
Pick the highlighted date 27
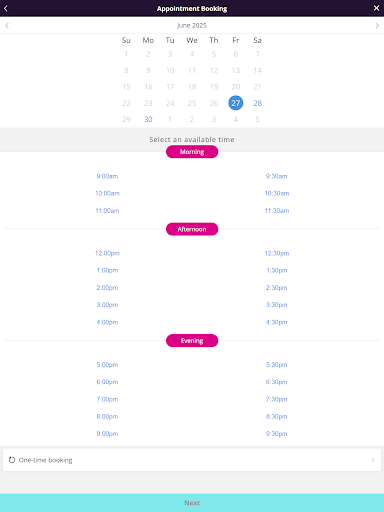point(236,103)
